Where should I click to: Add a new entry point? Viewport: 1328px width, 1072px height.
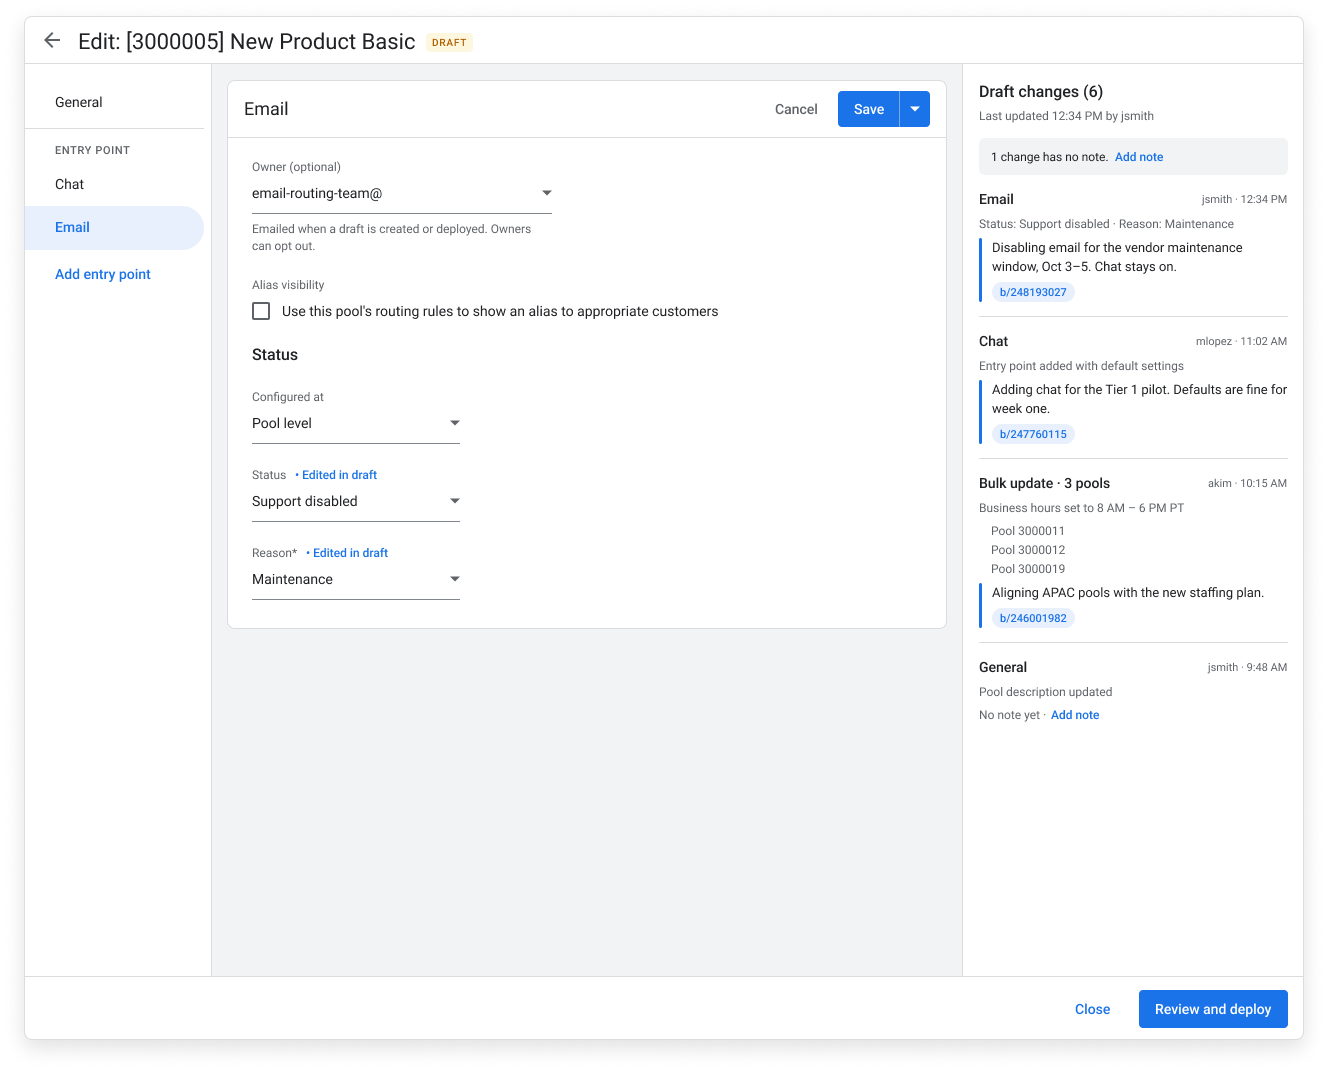tap(103, 274)
